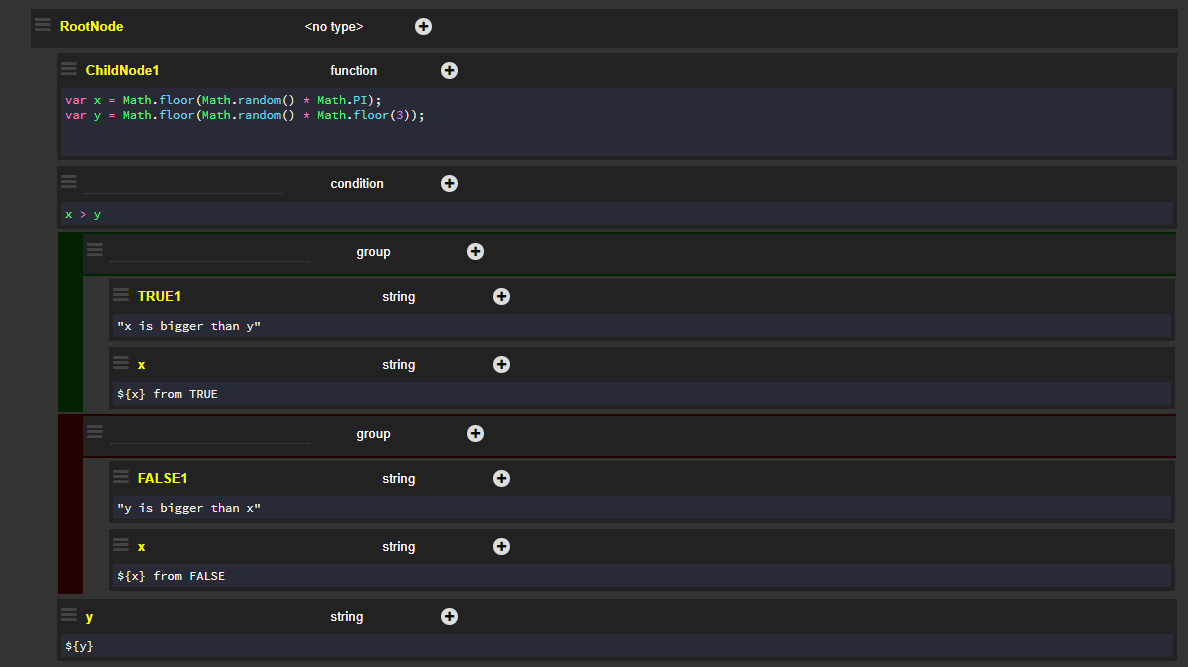Click the ChildNode1 drag handle icon
This screenshot has width=1188, height=667.
[x=69, y=69]
